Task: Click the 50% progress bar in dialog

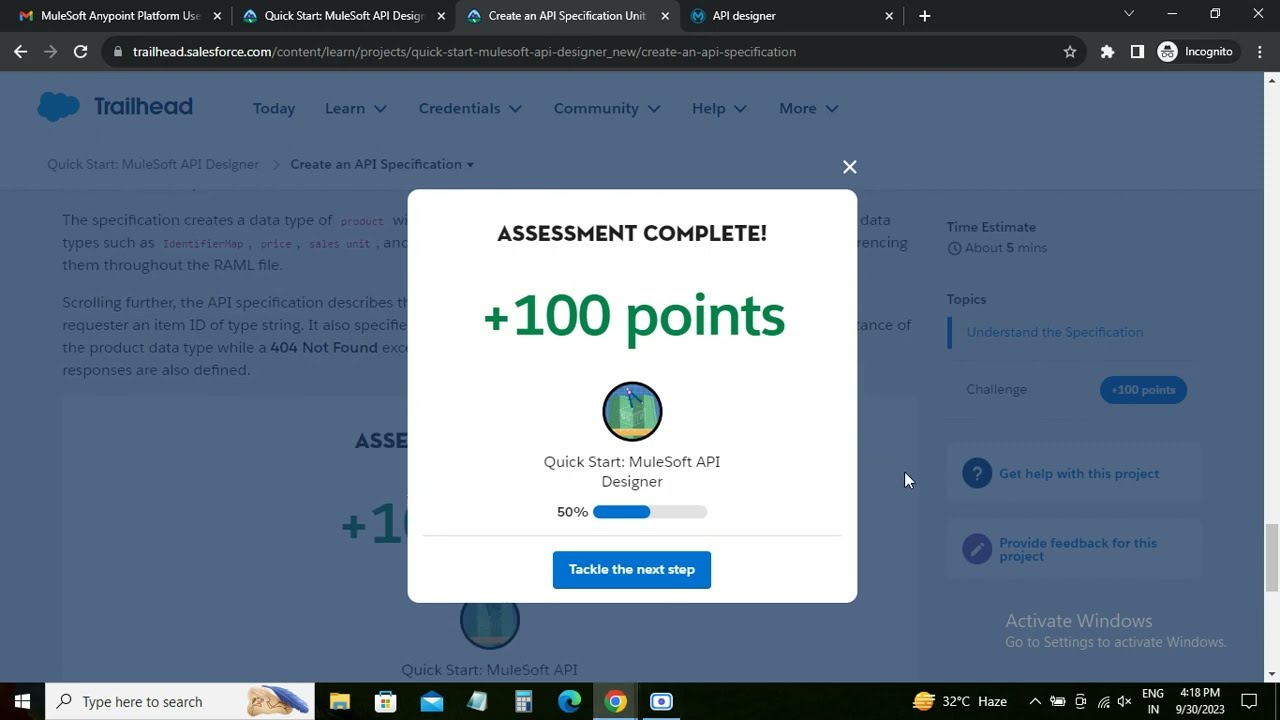Action: click(x=650, y=512)
